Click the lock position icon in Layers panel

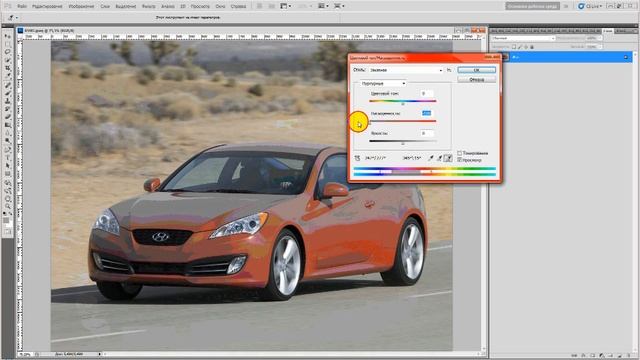coord(526,47)
